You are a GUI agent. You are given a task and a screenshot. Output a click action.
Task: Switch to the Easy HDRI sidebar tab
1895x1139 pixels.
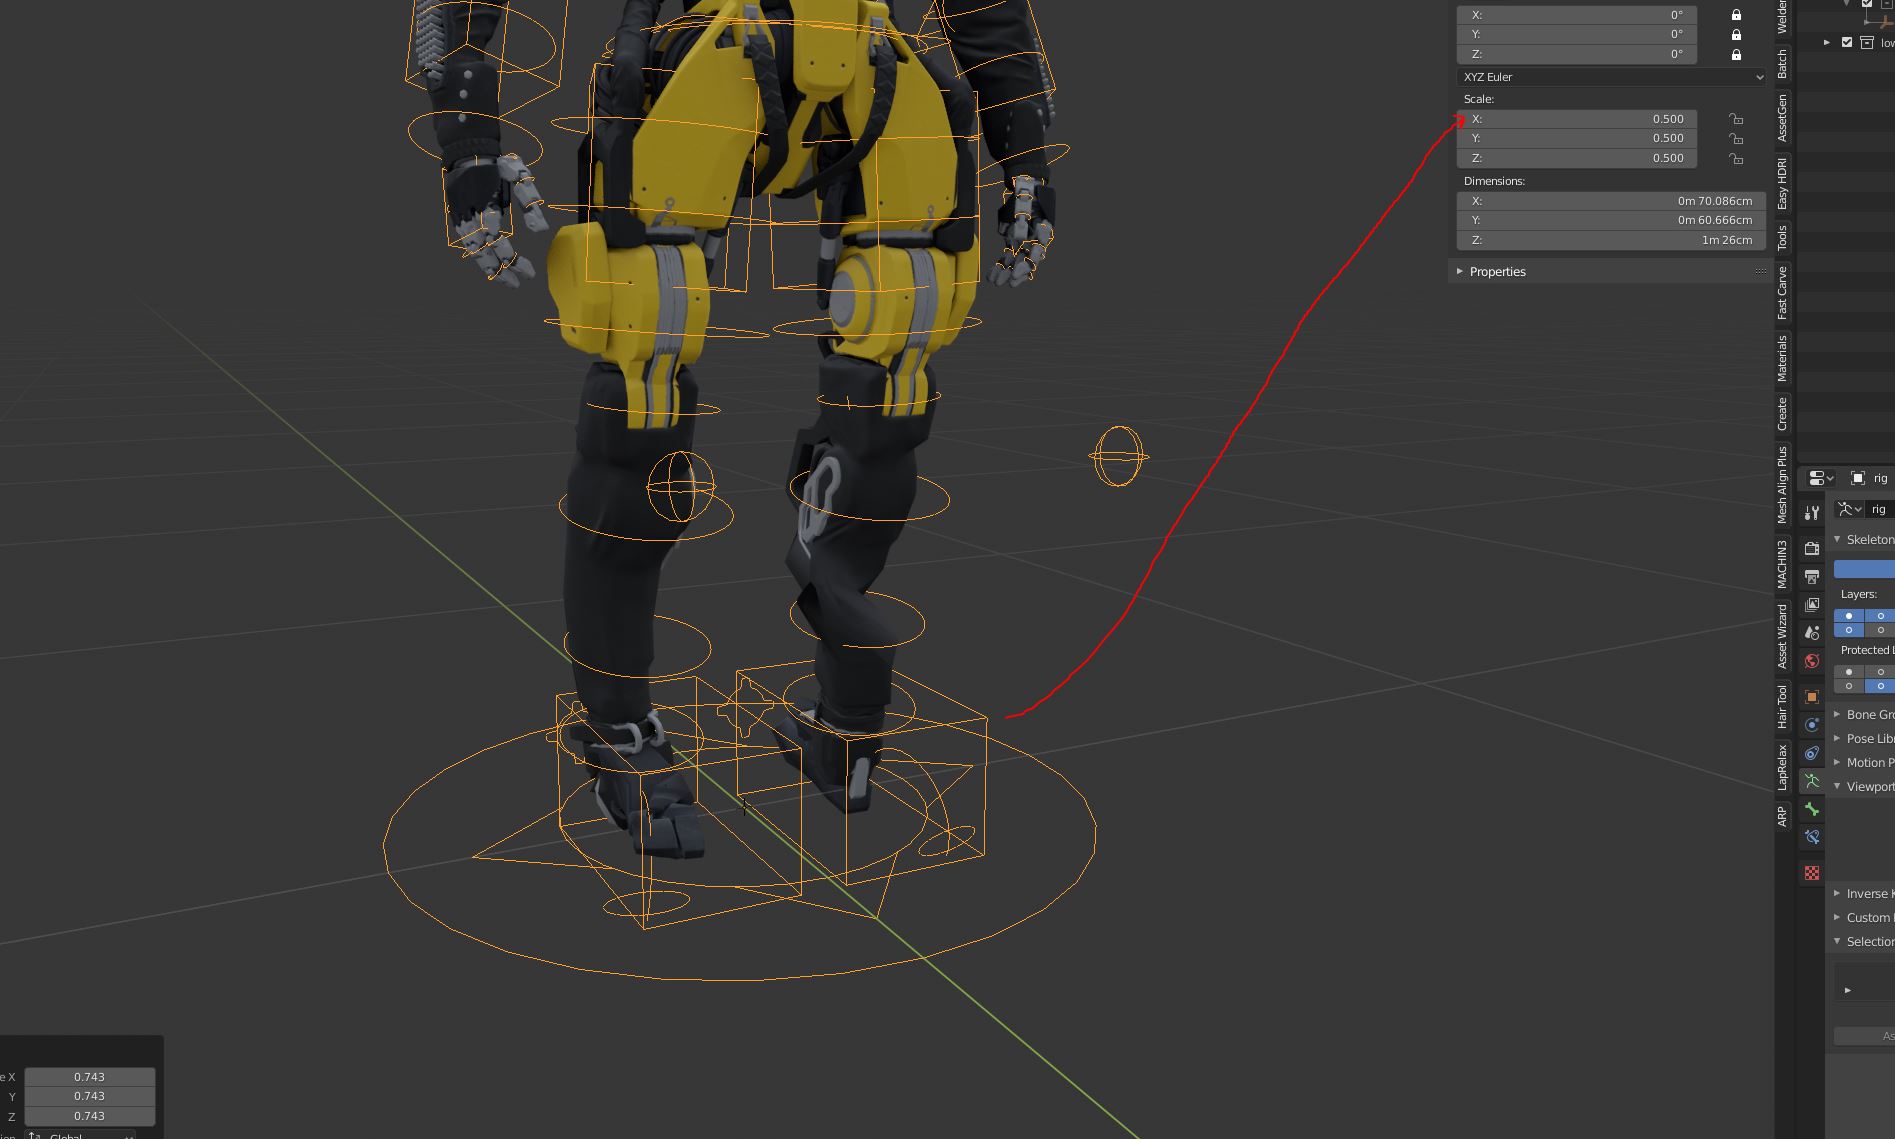[x=1782, y=183]
